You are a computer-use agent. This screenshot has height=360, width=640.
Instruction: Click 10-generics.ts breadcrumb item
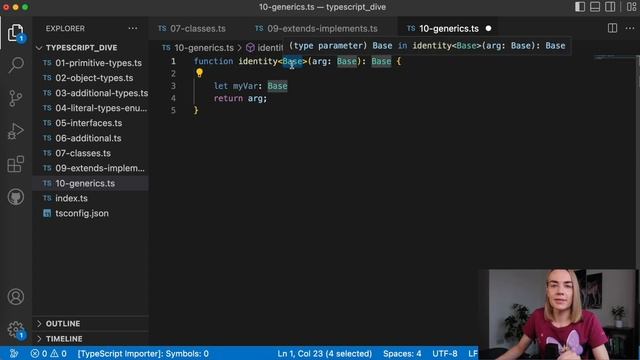[x=198, y=48]
